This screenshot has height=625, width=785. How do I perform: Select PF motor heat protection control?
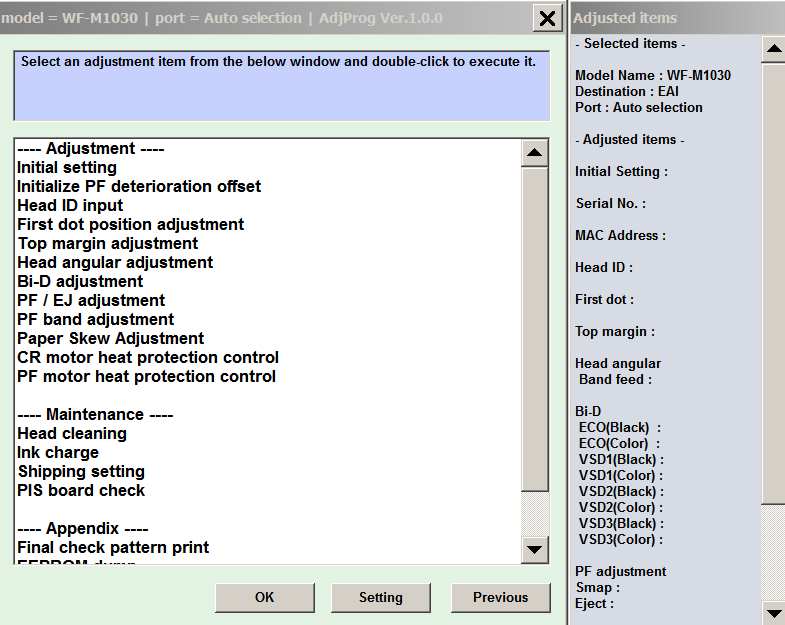(x=146, y=377)
